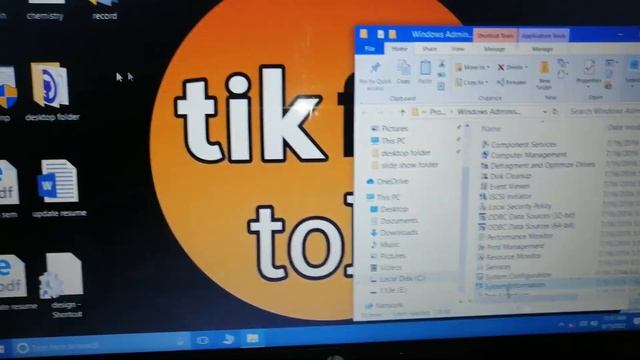640x360 pixels.
Task: Select Downloads in navigation pane
Action: click(394, 233)
